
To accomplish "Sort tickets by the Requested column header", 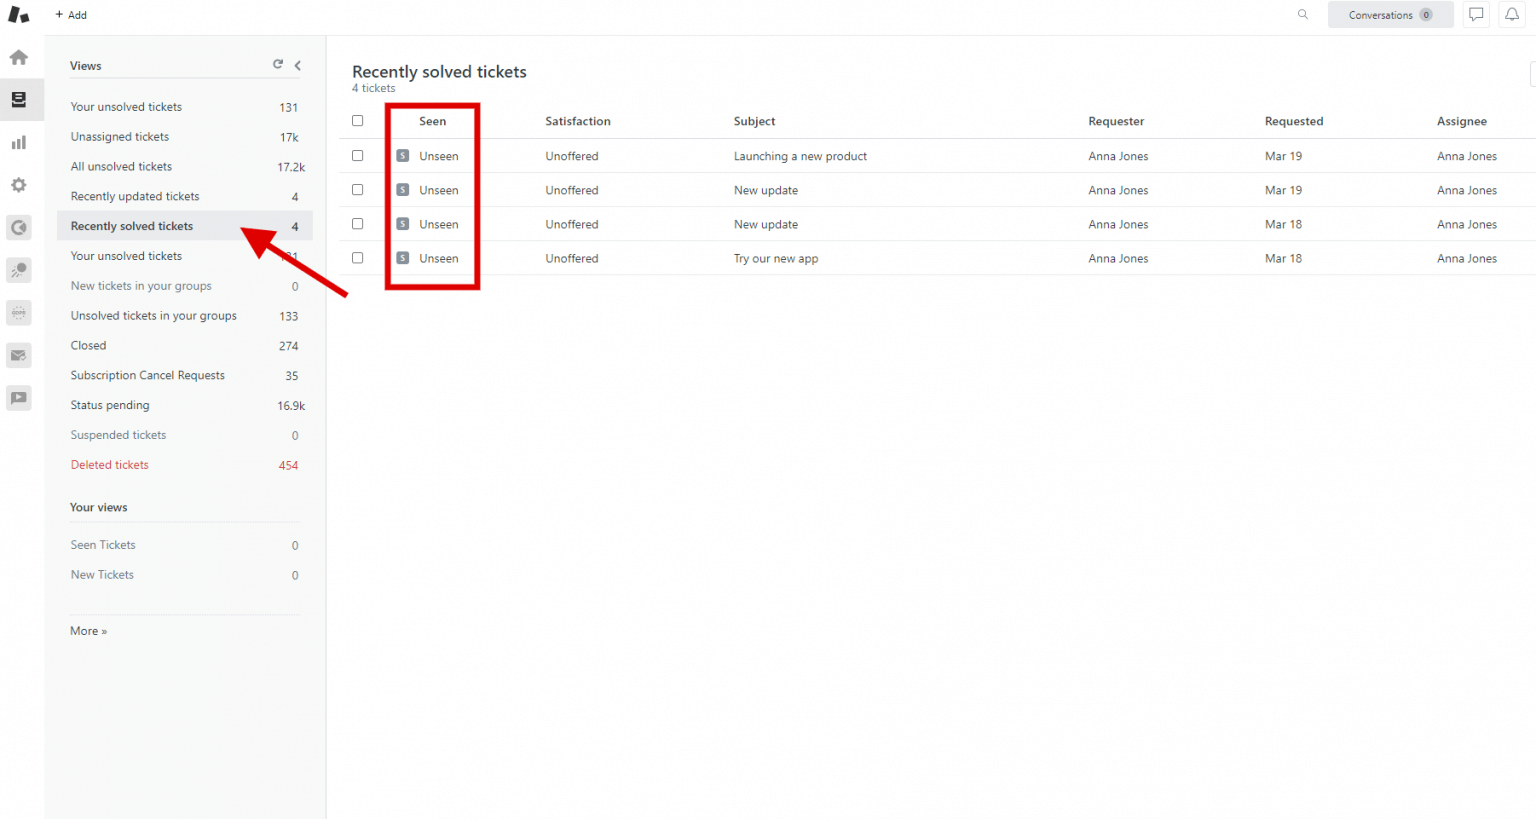I will point(1293,120).
